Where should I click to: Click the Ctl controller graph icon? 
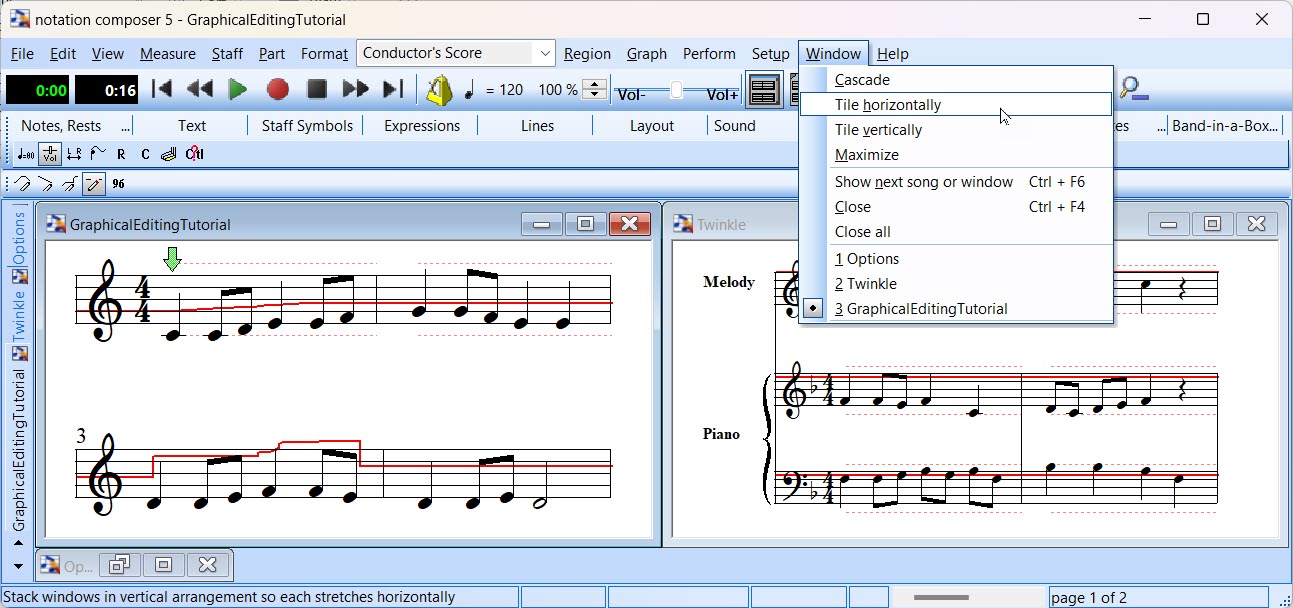194,154
